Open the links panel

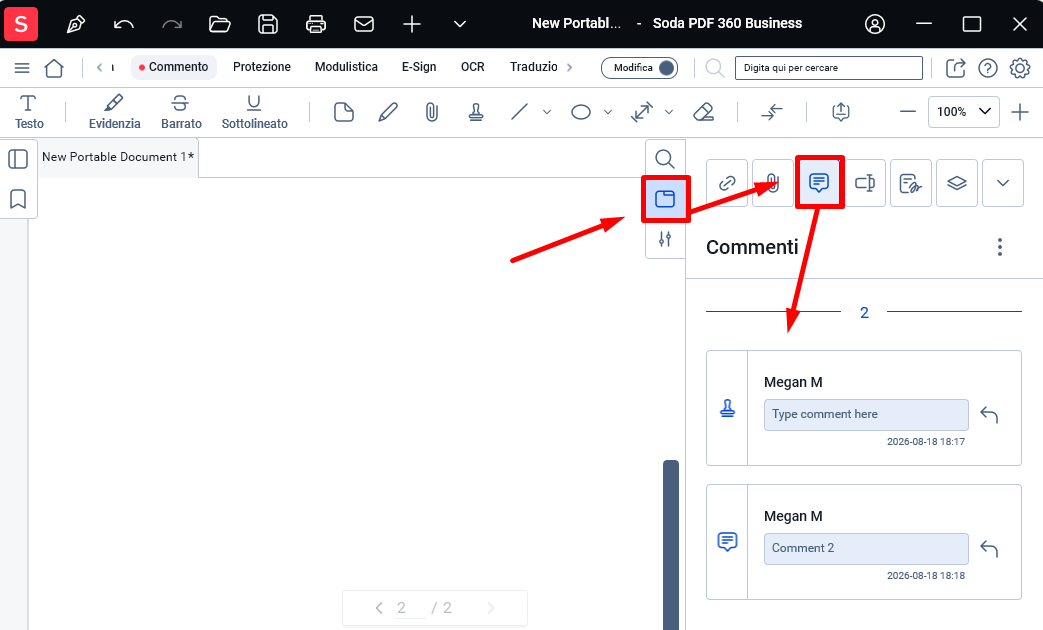(727, 183)
